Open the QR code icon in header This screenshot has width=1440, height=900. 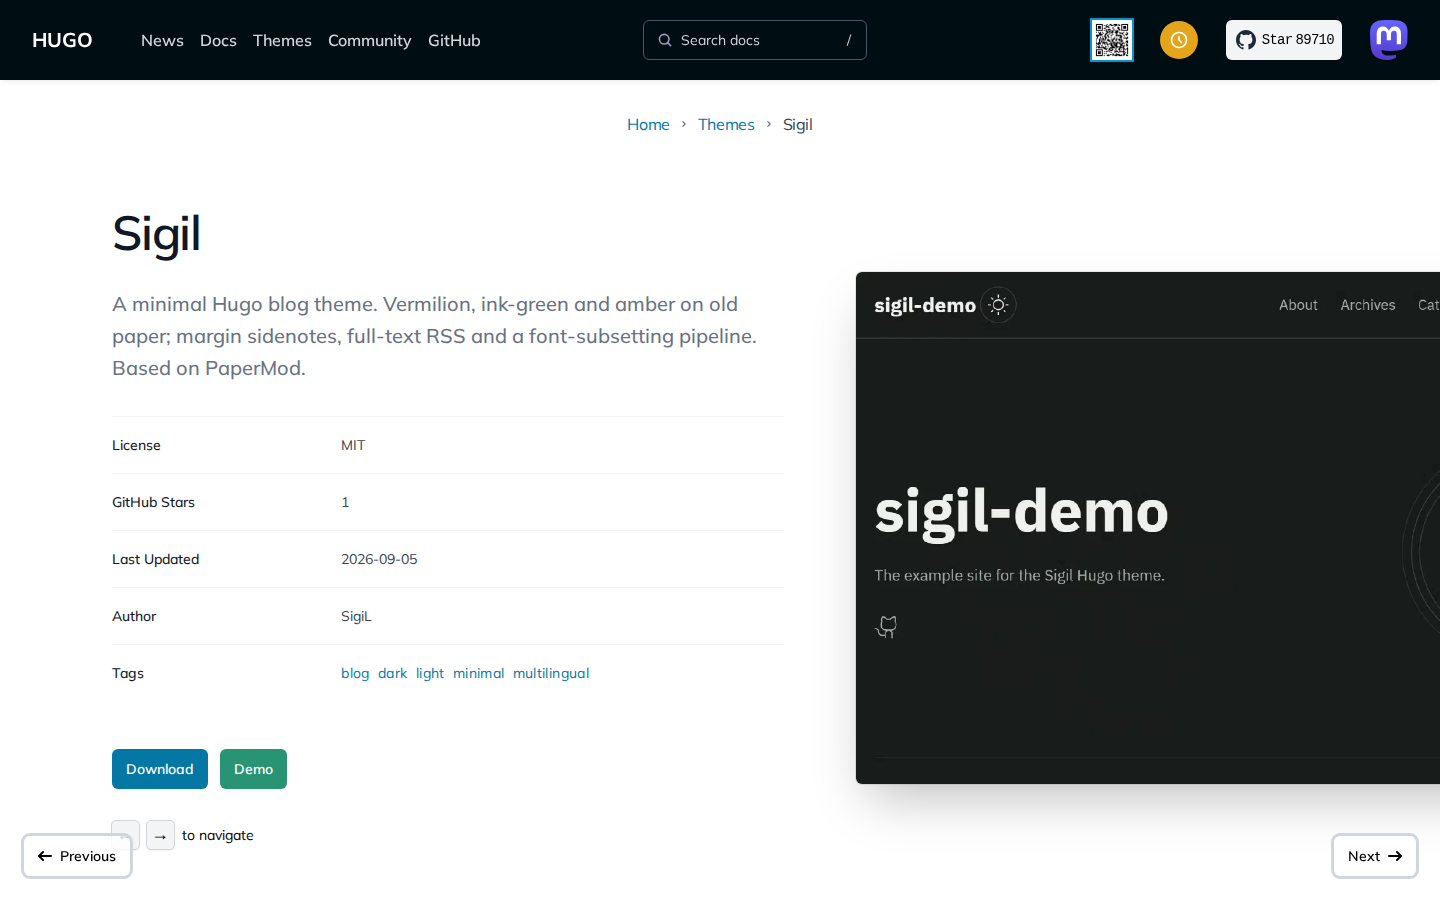pos(1112,40)
